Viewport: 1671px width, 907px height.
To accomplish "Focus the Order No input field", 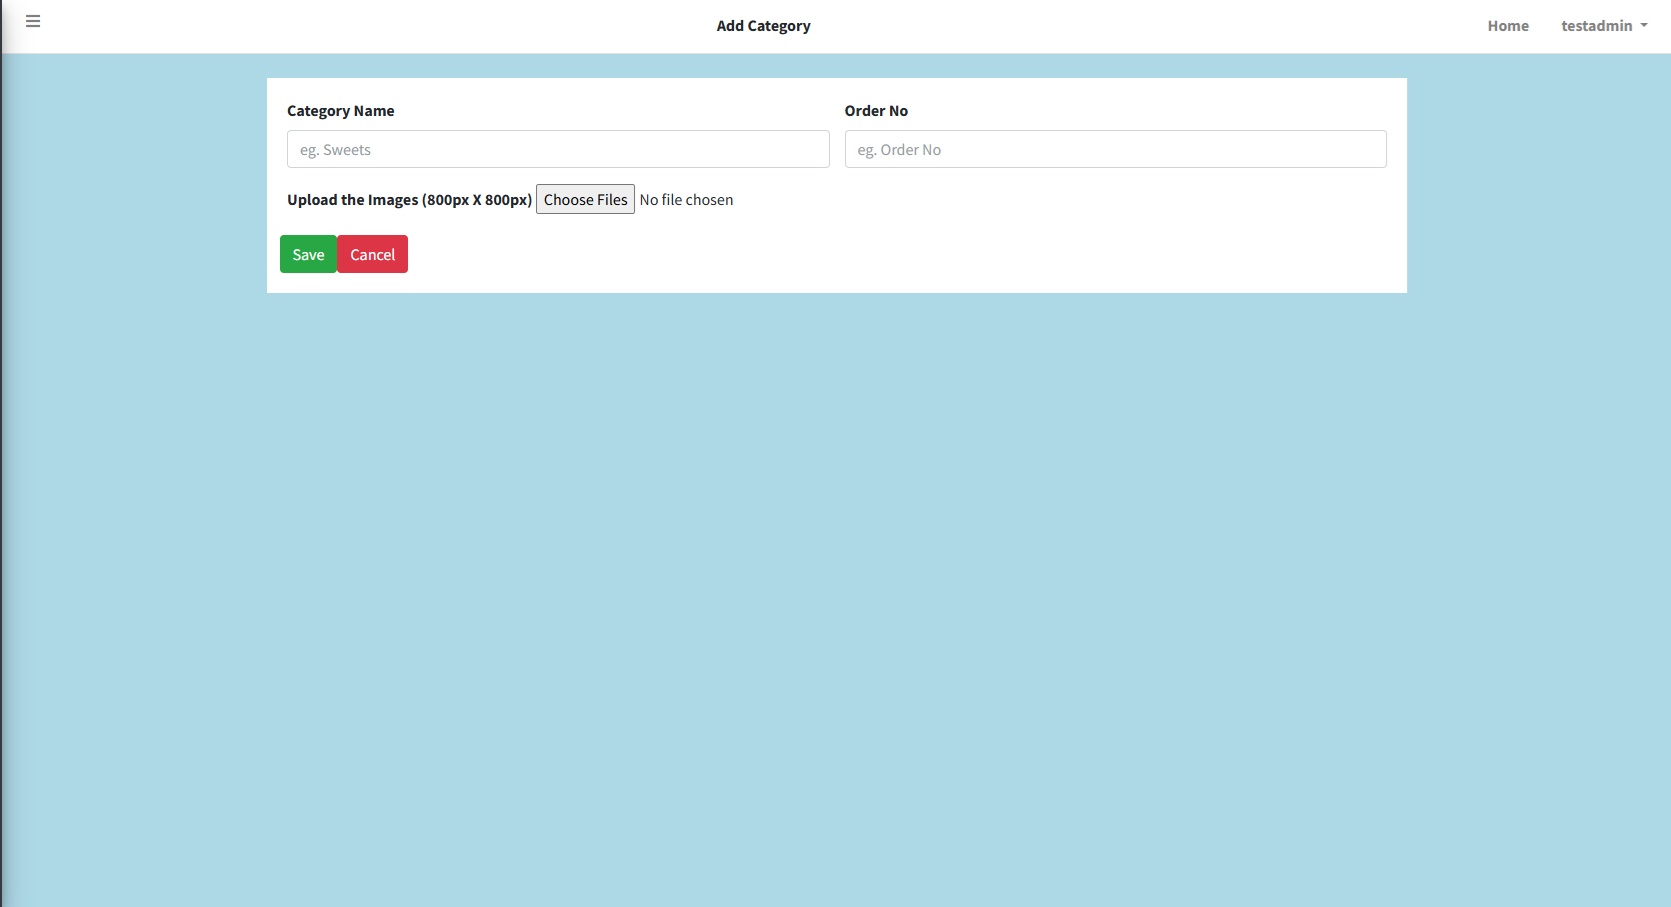I will pos(1114,149).
